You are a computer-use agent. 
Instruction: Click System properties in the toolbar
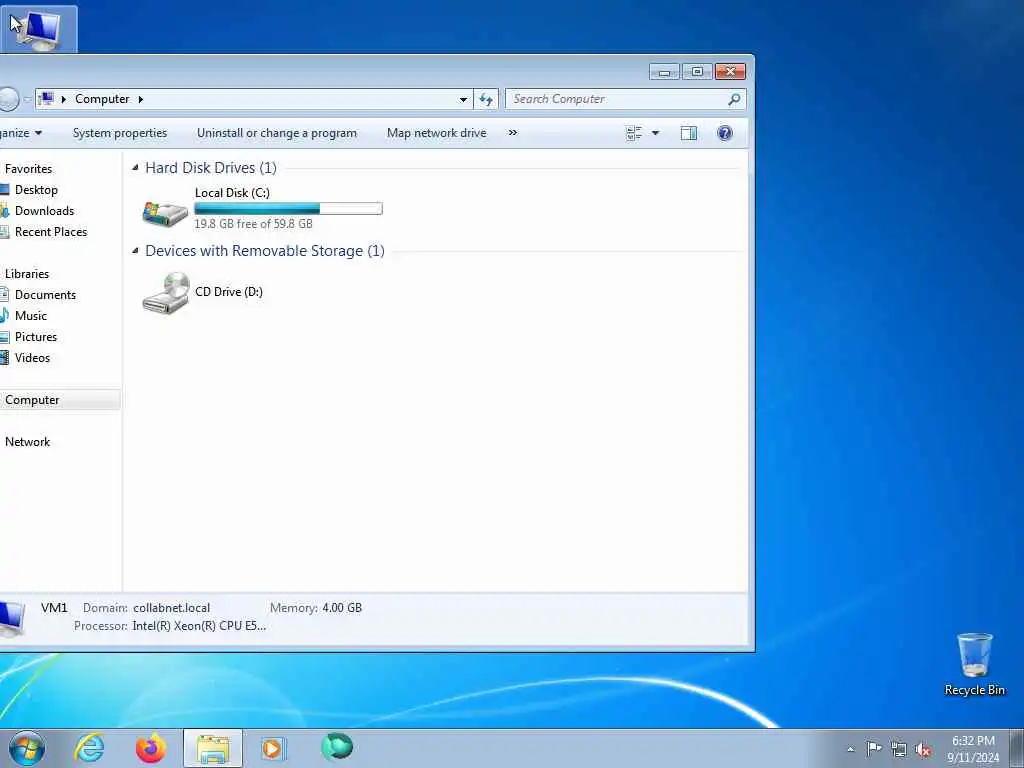tap(120, 133)
